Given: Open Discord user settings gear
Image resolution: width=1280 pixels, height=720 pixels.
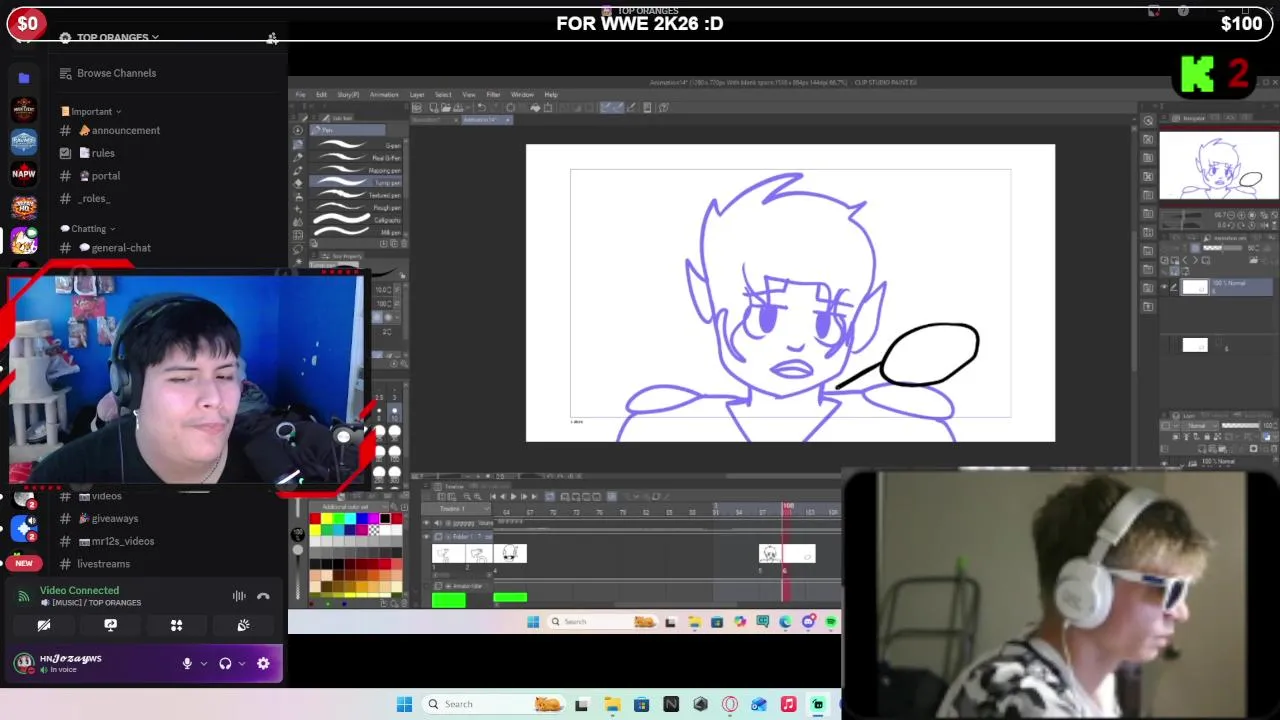Looking at the screenshot, I should coord(263,663).
